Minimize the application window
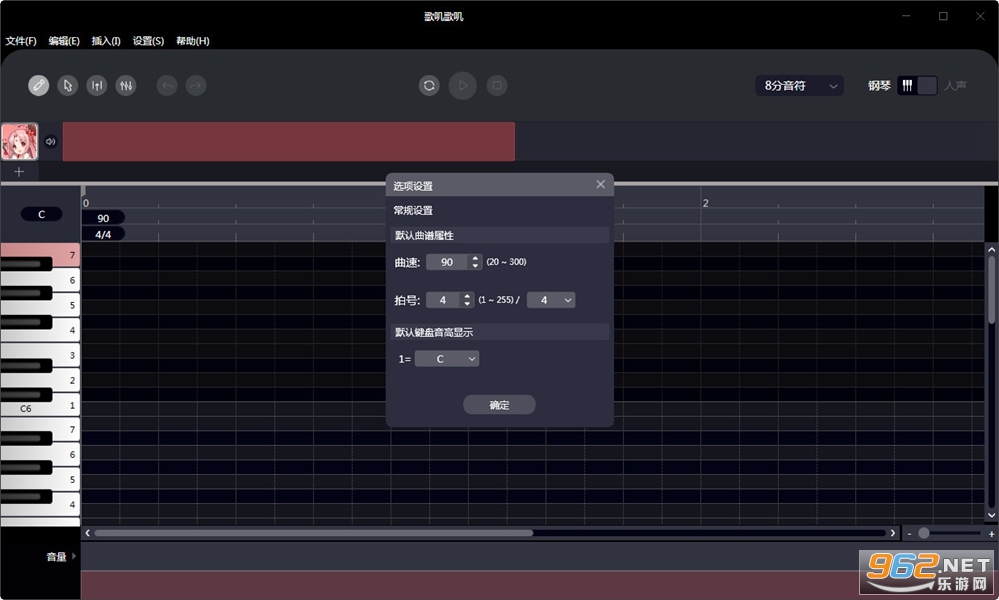 click(x=906, y=16)
